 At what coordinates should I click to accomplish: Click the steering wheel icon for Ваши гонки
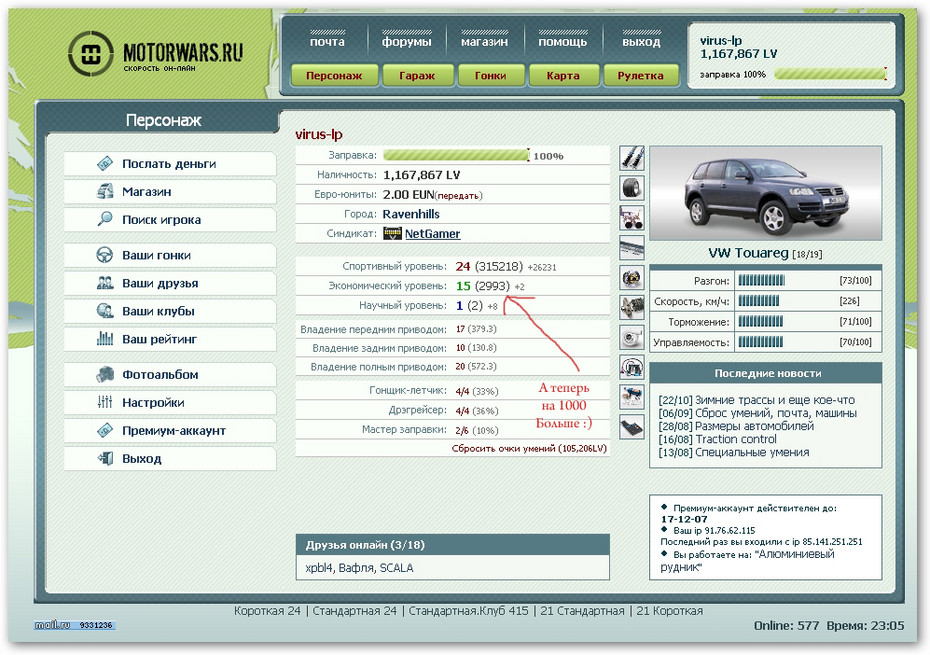coord(105,255)
